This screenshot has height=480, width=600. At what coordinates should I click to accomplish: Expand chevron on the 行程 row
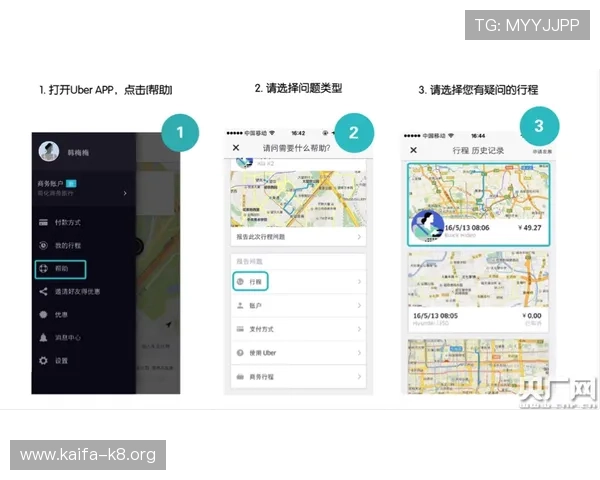tap(359, 282)
